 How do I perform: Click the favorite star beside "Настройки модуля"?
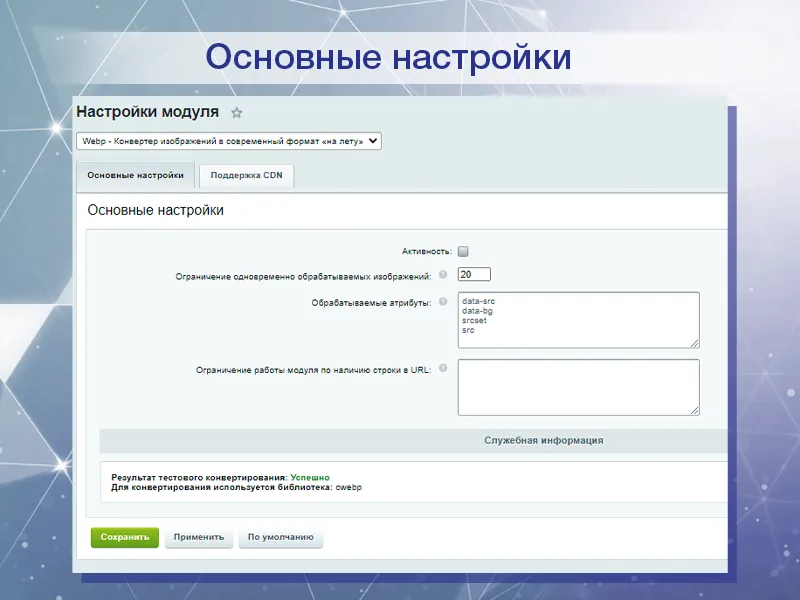236,112
